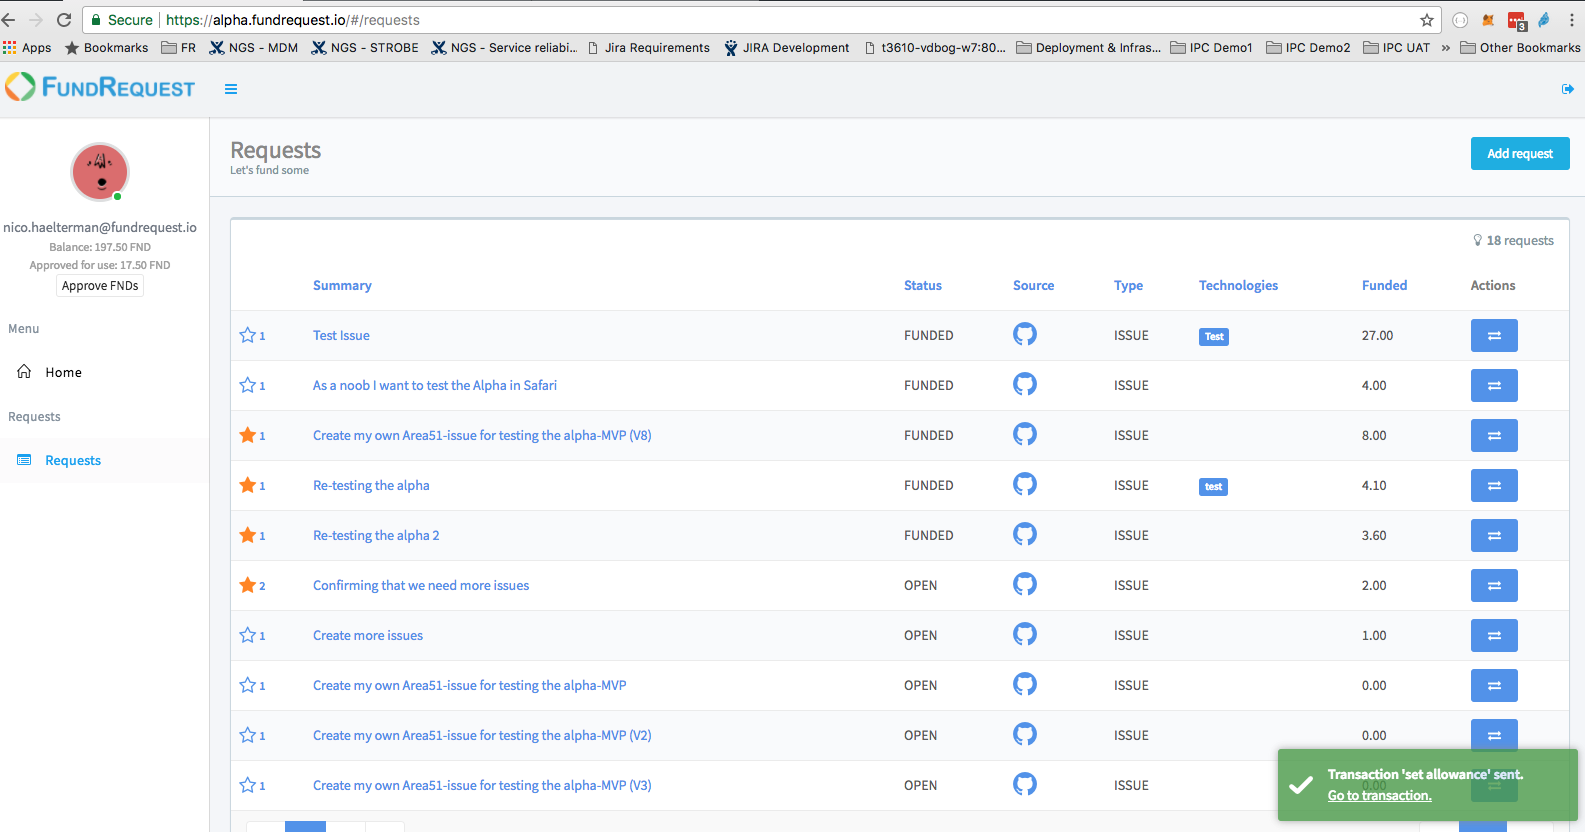The height and width of the screenshot is (832, 1585).
Task: Follow the 'Go to transaction.' link
Action: pyautogui.click(x=1379, y=795)
